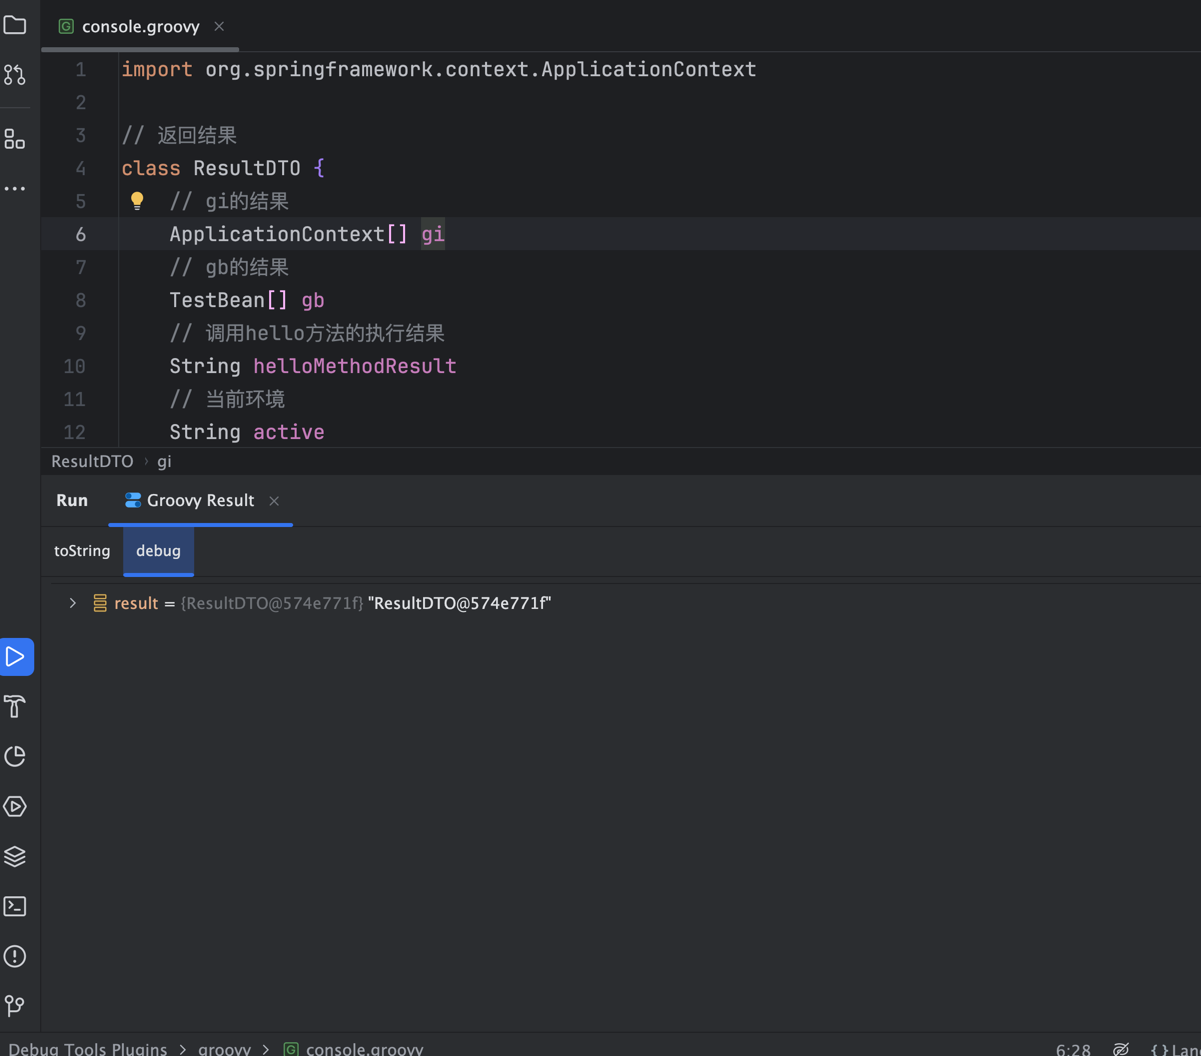Click the ApplicationContext[] type on line 6
Image resolution: width=1201 pixels, height=1056 pixels.
[x=289, y=234]
